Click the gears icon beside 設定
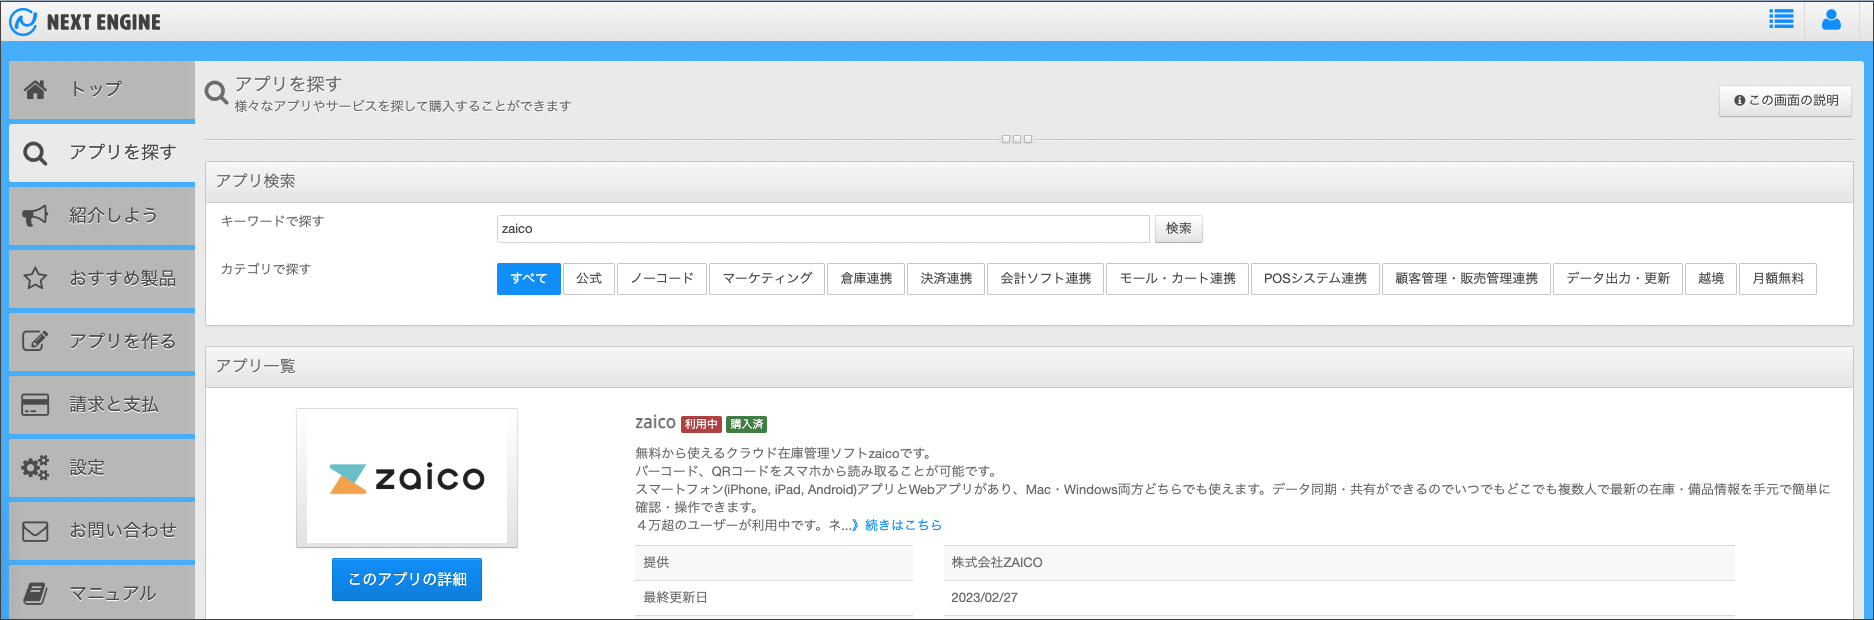Image resolution: width=1874 pixels, height=620 pixels. coord(35,467)
